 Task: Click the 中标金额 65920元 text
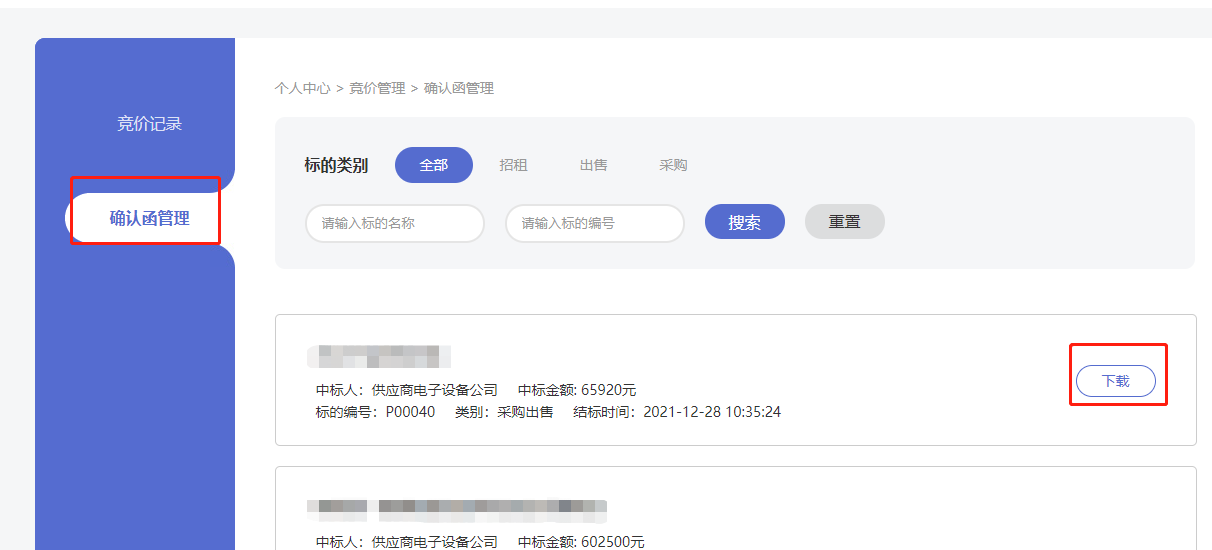[577, 390]
